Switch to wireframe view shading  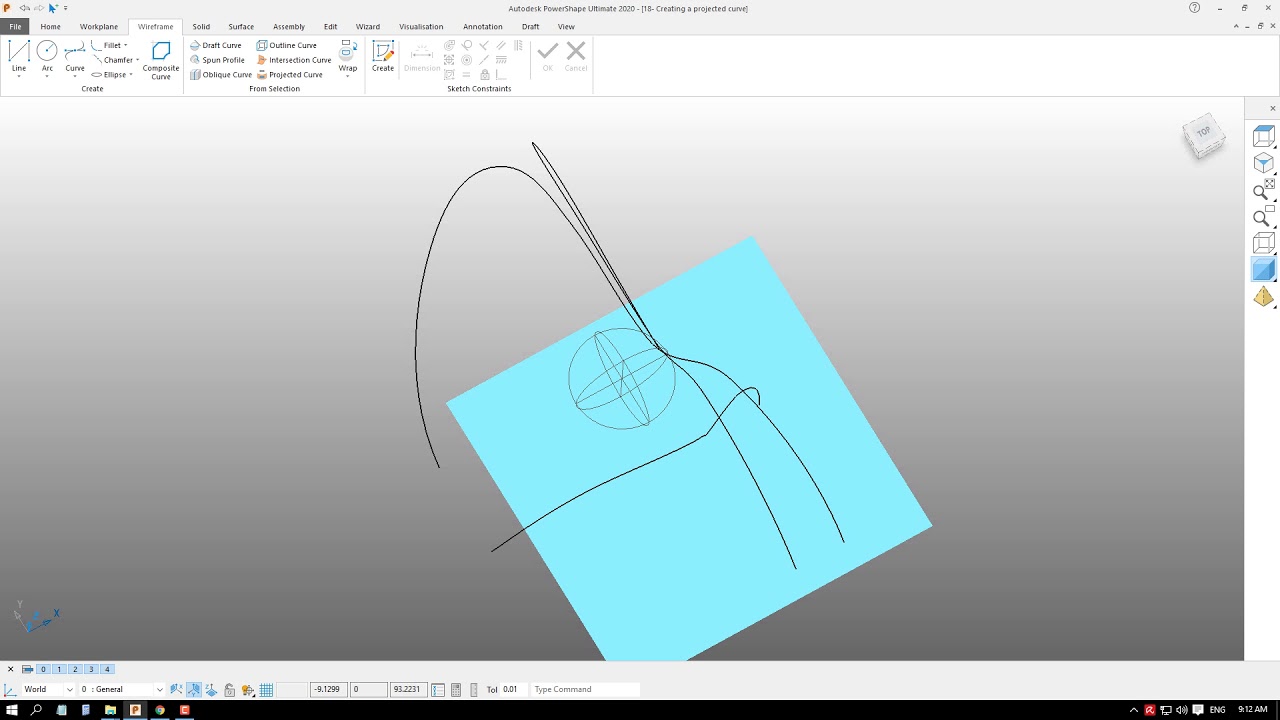pos(1264,243)
